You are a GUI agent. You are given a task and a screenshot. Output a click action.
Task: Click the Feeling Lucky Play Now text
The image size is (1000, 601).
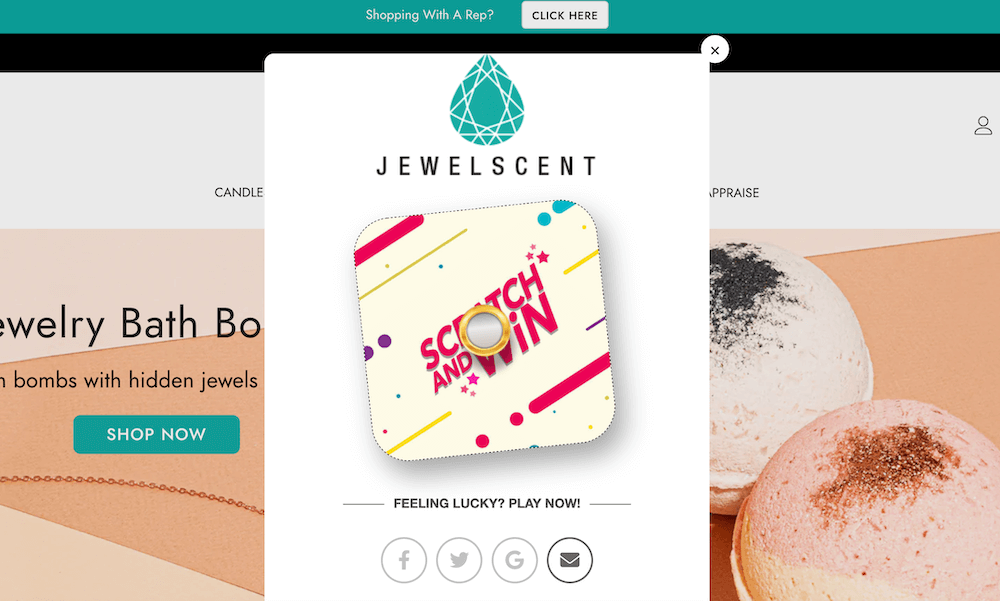pyautogui.click(x=487, y=503)
